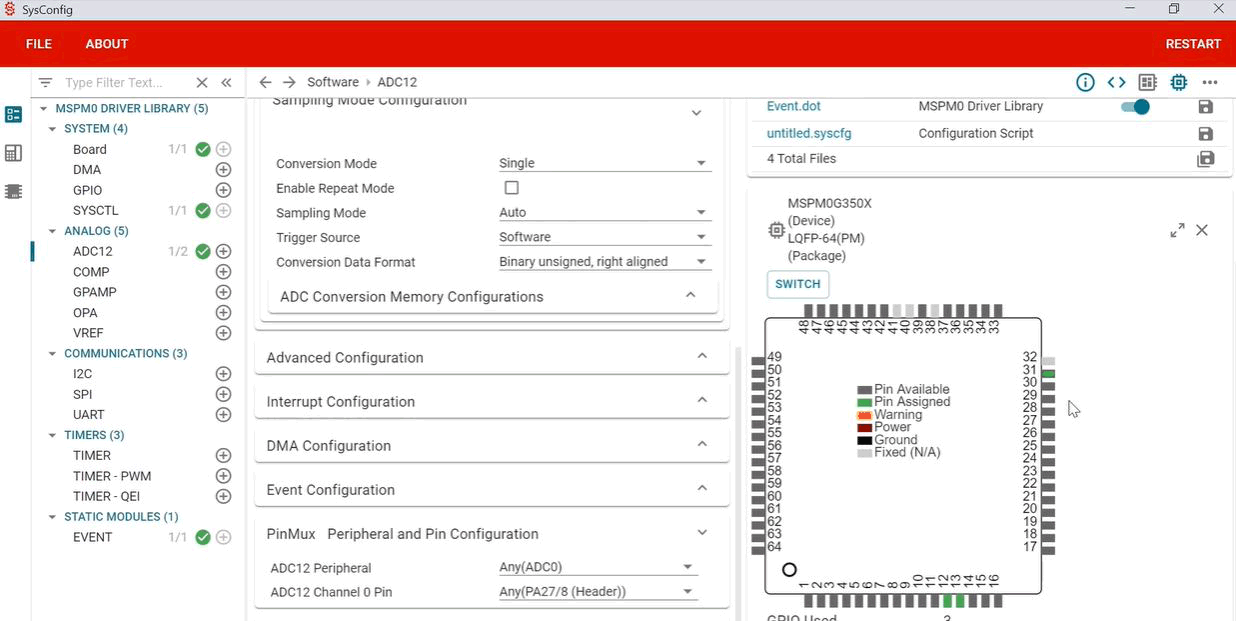Show the device view chip icon in toolbar
The height and width of the screenshot is (621, 1236).
coord(1179,83)
